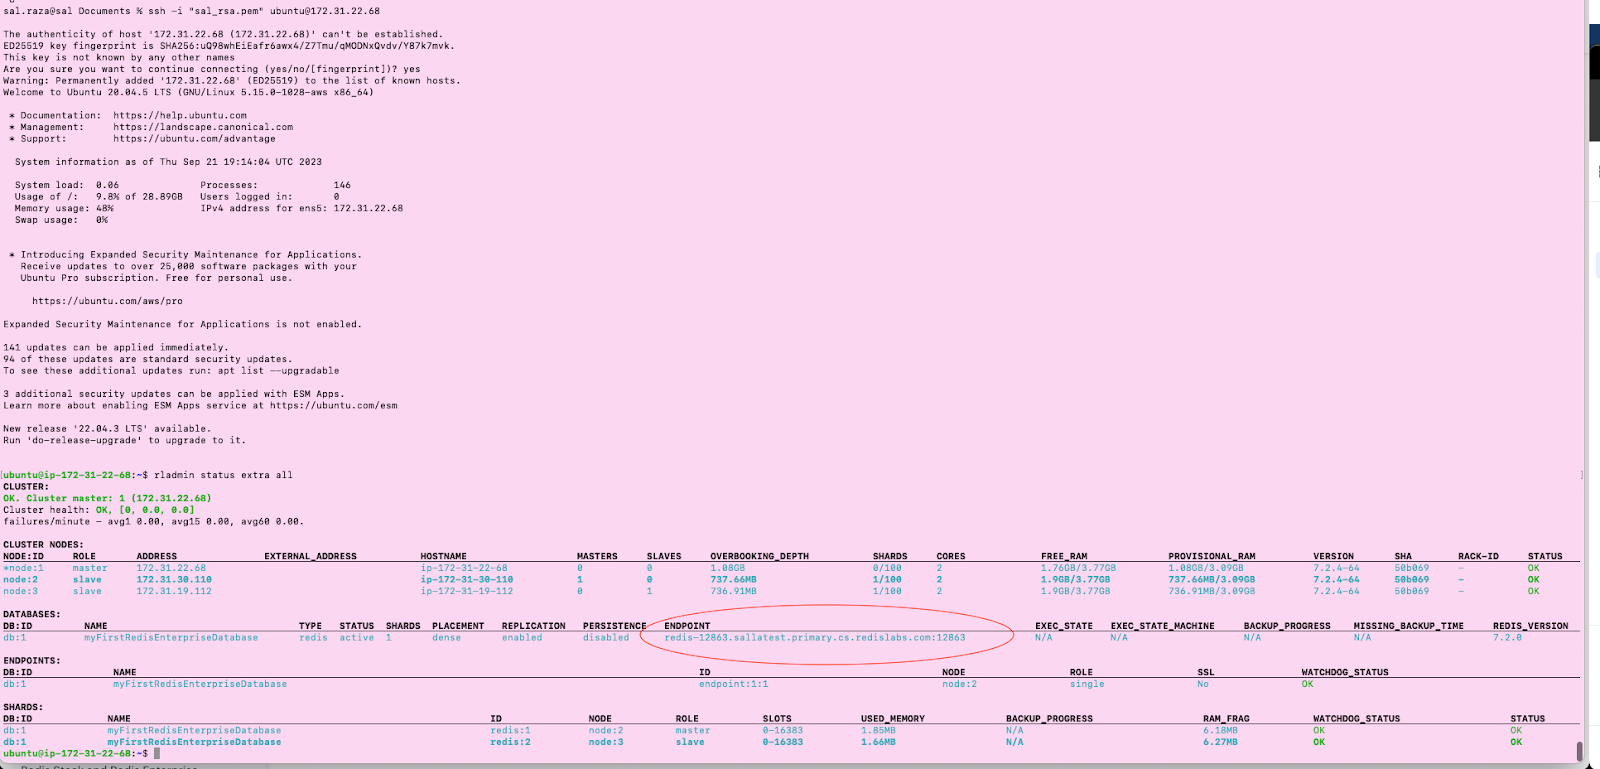Image resolution: width=1600 pixels, height=769 pixels.
Task: Click the ENDPOINT column header
Action: pyautogui.click(x=687, y=626)
